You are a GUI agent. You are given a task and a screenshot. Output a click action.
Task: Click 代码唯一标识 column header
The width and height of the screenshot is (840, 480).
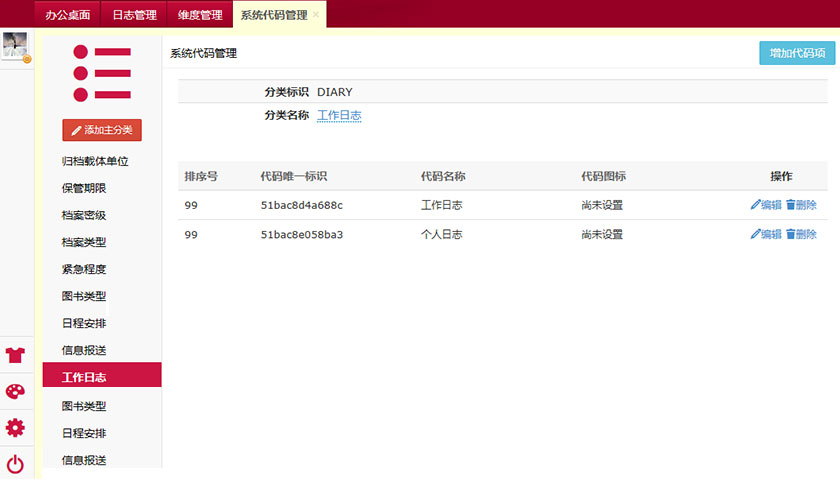click(x=294, y=176)
